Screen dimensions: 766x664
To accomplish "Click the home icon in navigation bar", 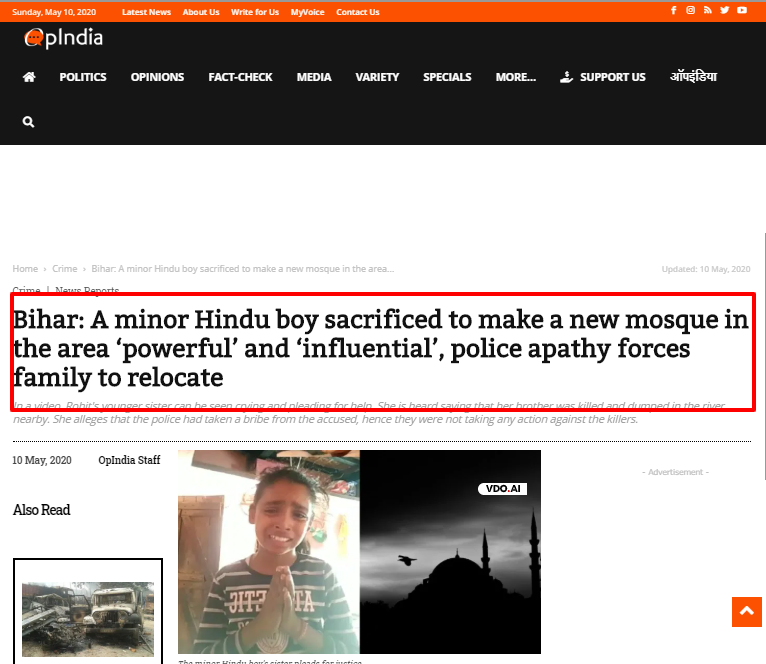I will (x=29, y=77).
